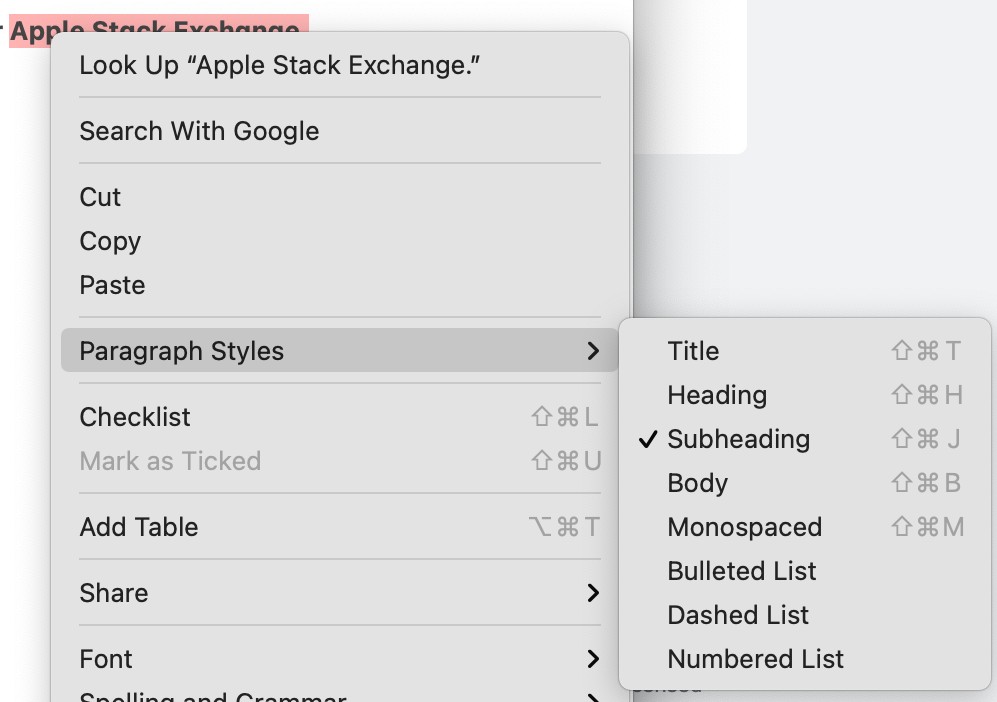997x702 pixels.
Task: Apply the Title style
Action: (x=692, y=351)
